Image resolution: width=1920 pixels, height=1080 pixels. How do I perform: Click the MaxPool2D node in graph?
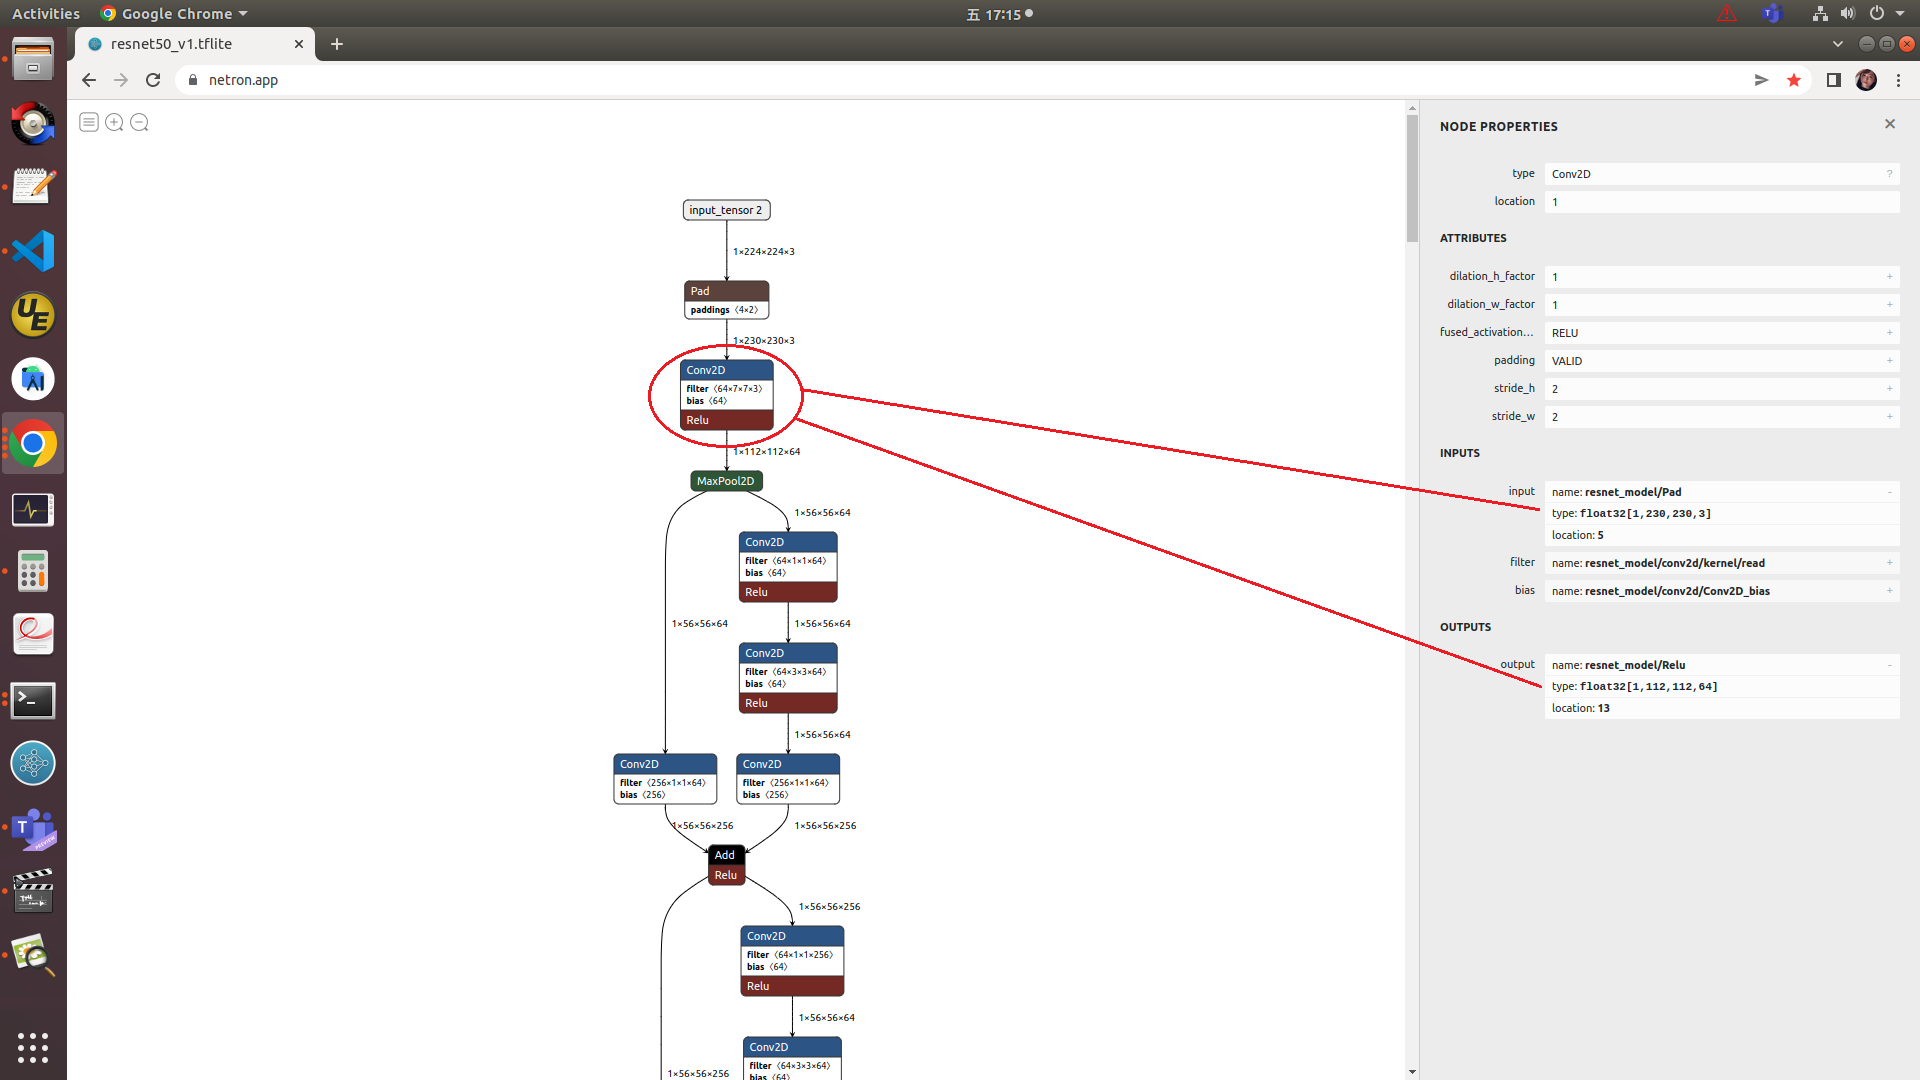coord(725,479)
